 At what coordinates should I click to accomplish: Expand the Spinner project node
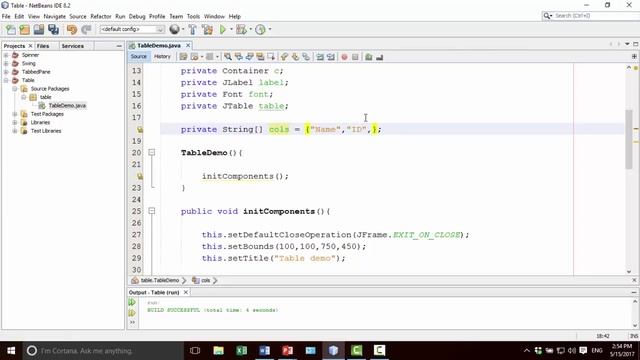(x=6, y=55)
